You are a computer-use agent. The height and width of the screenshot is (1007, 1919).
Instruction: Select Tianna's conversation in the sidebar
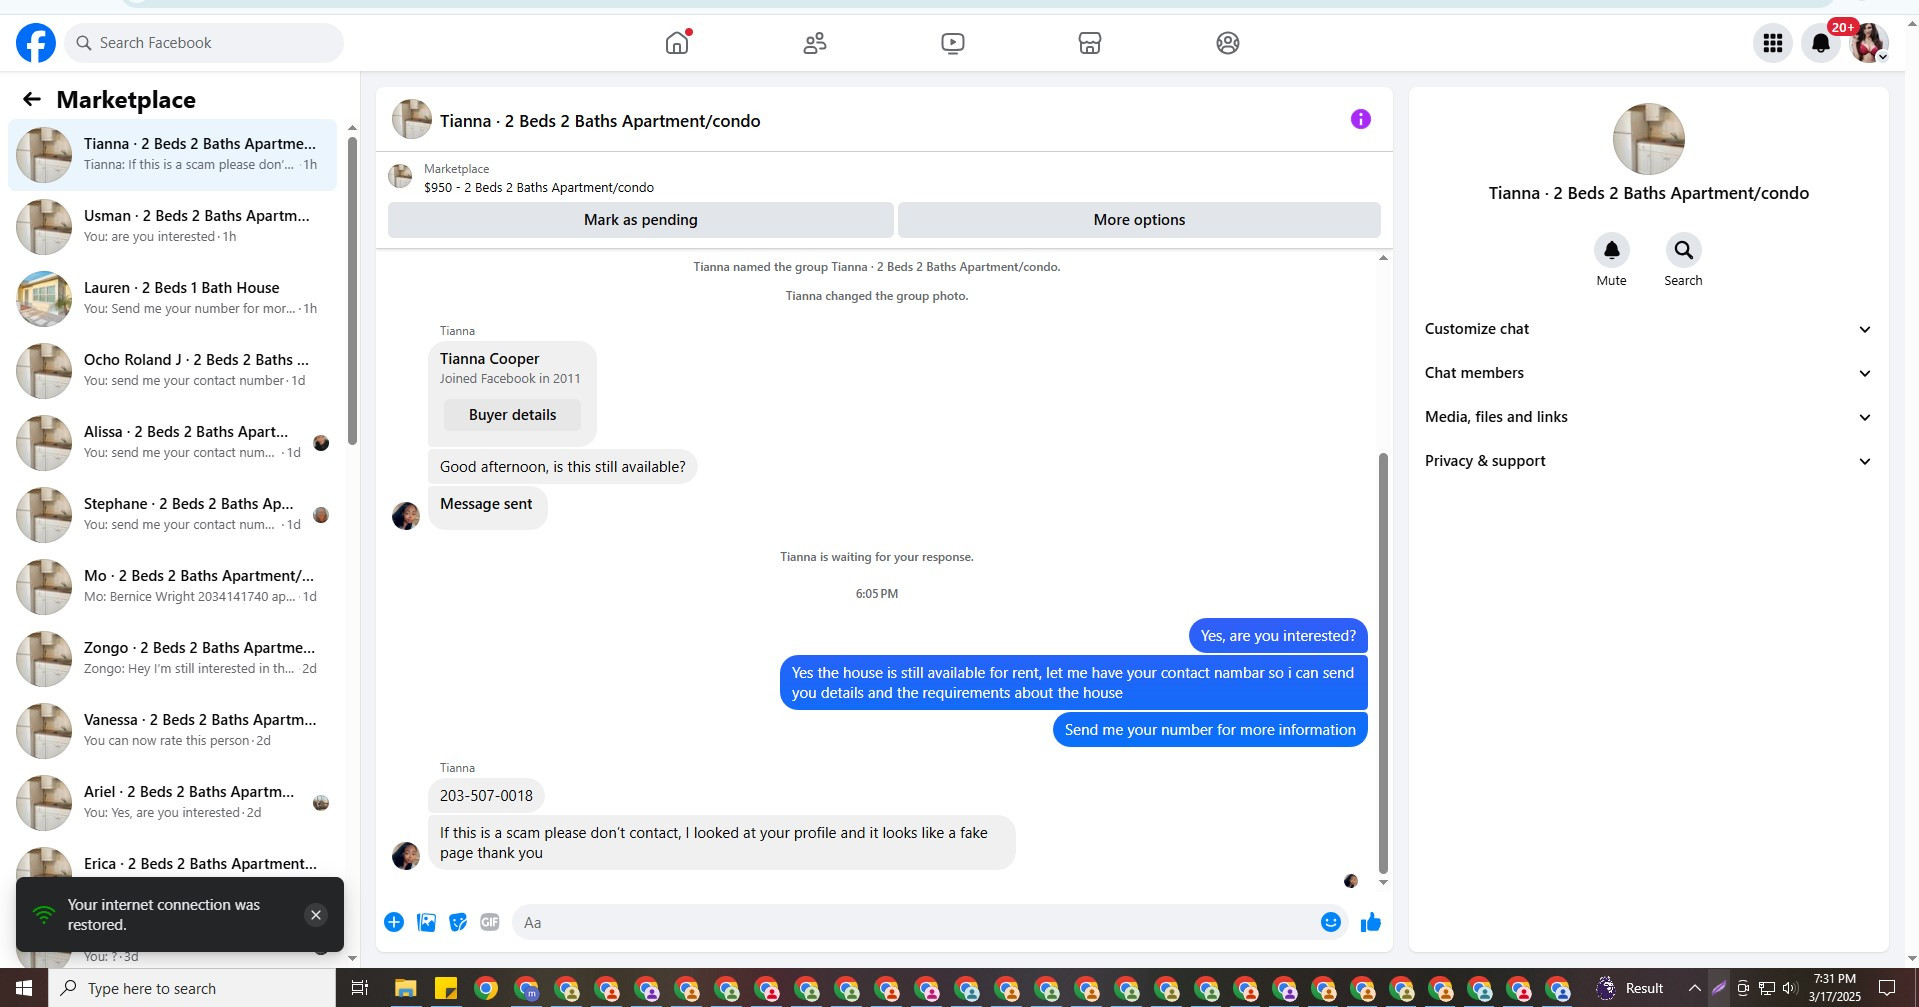172,154
